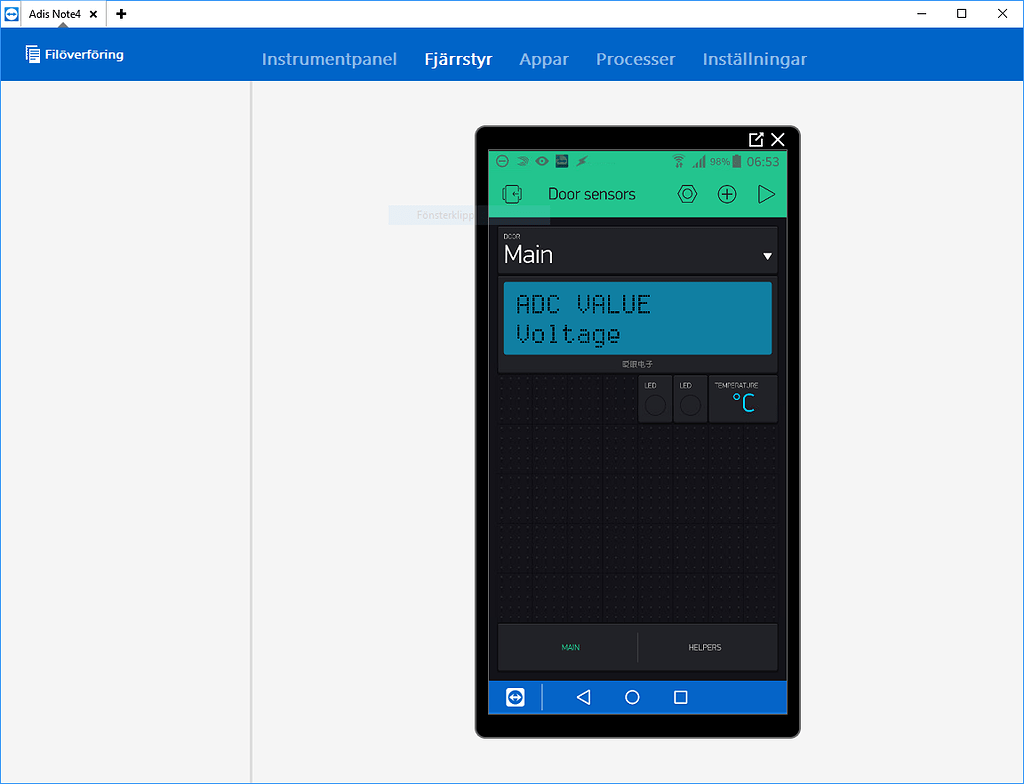
Task: Expand the screenshot window with the pop-out icon
Action: (757, 139)
